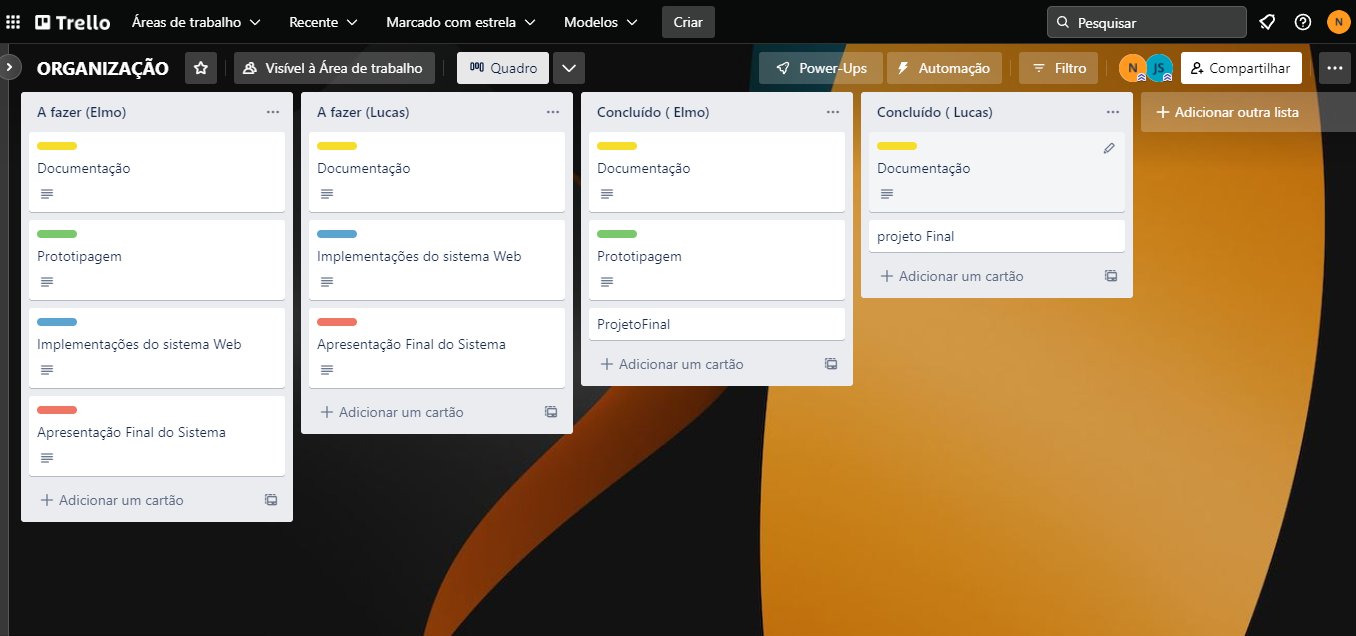
Task: Open list menu for Concluído ( Lucas)
Action: [1112, 112]
